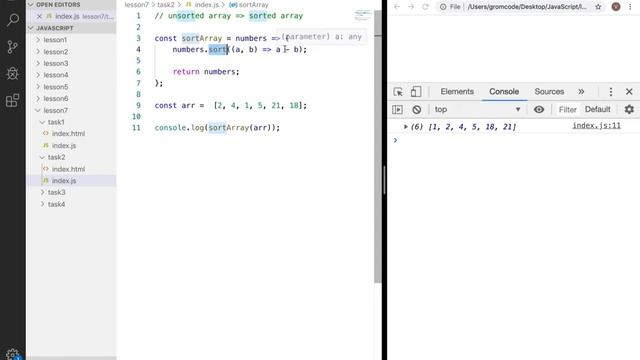Collapse the task1 folder
Screen dimensions: 640x360
click(x=71, y=122)
